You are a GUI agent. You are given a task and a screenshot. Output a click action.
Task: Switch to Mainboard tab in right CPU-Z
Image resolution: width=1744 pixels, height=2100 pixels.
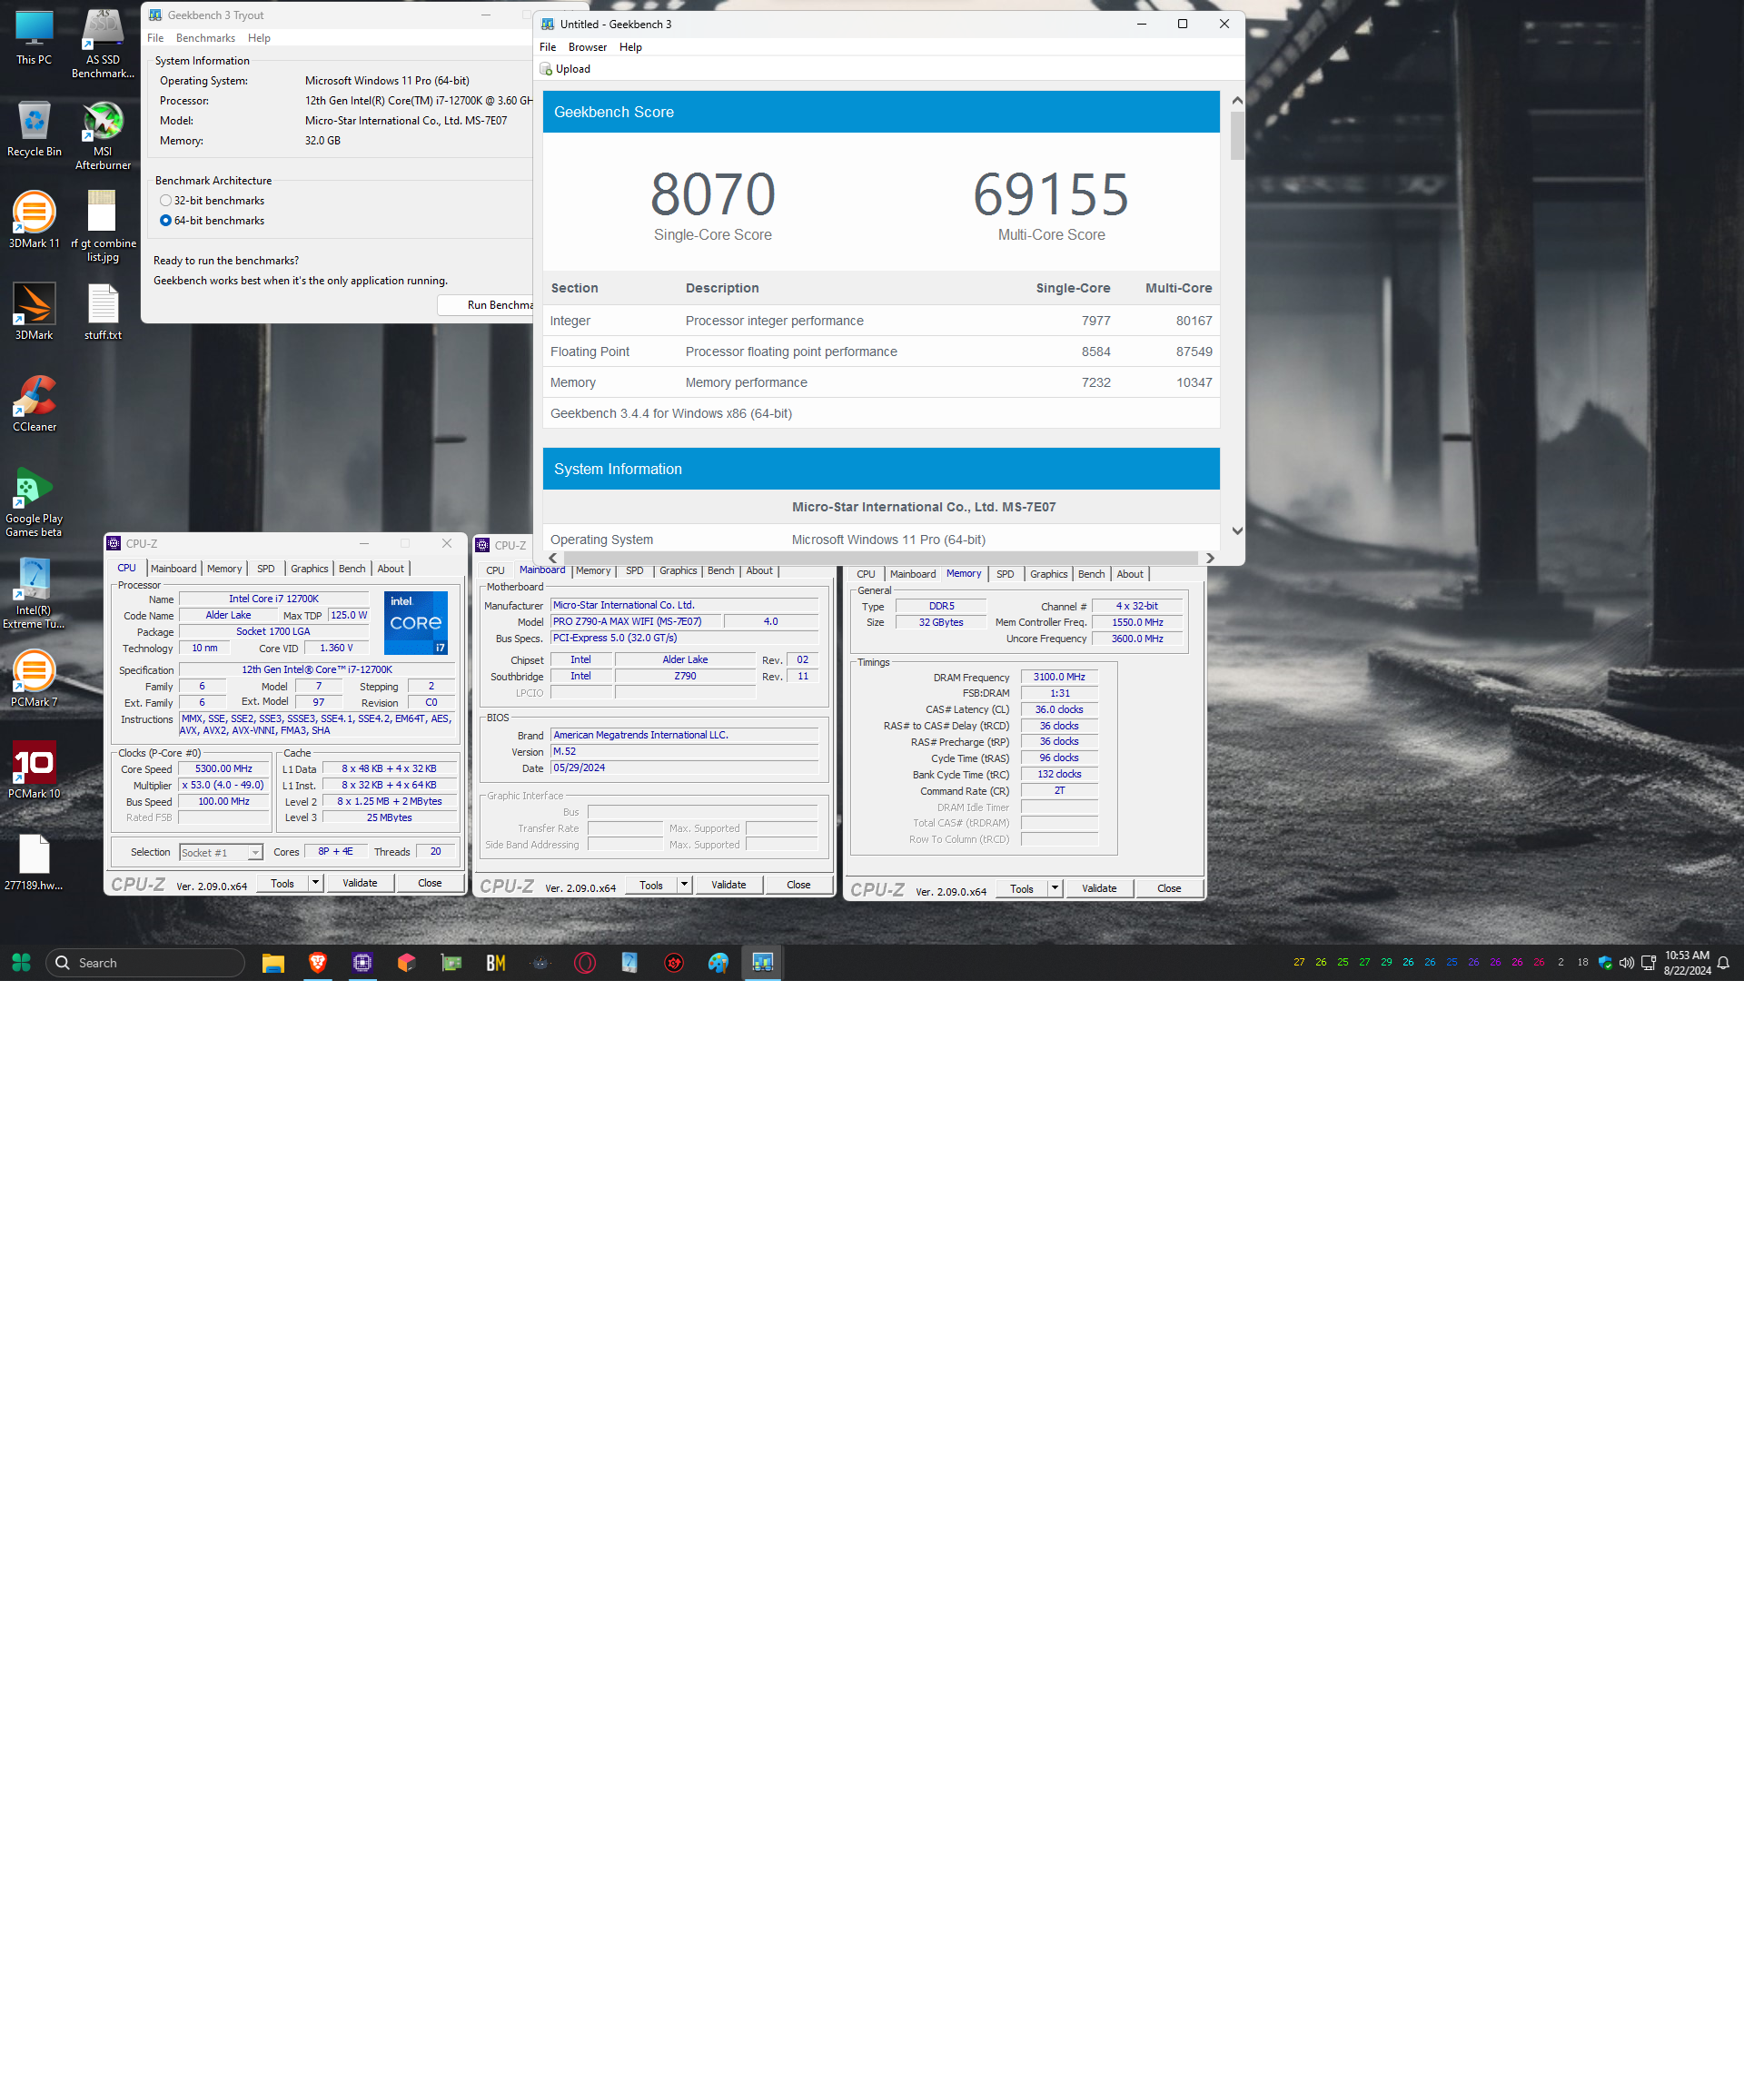pos(913,574)
